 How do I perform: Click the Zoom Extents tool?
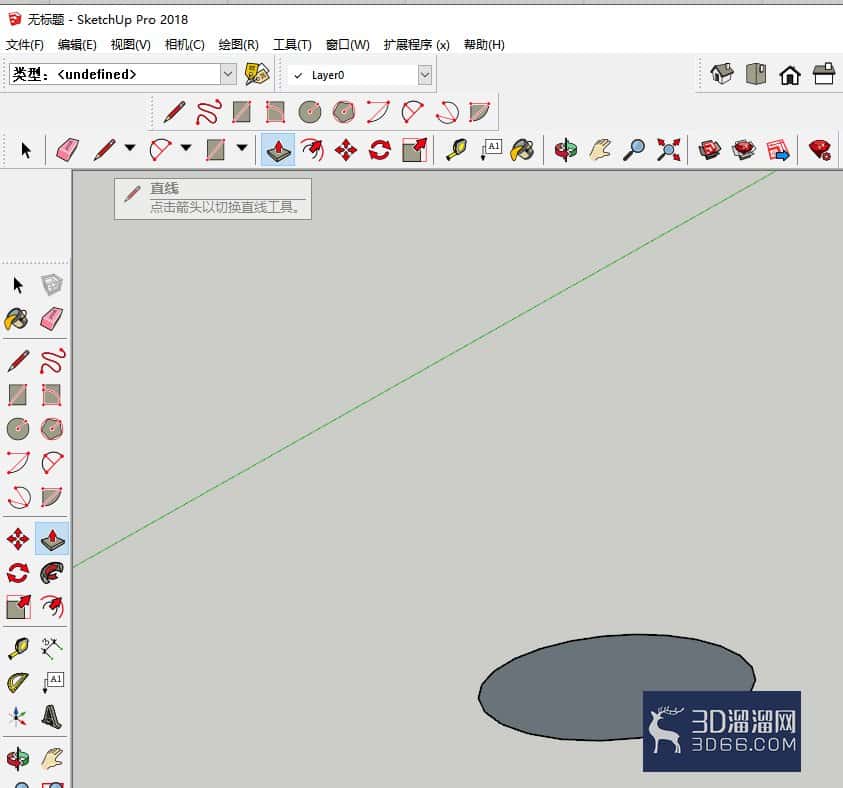pos(668,149)
